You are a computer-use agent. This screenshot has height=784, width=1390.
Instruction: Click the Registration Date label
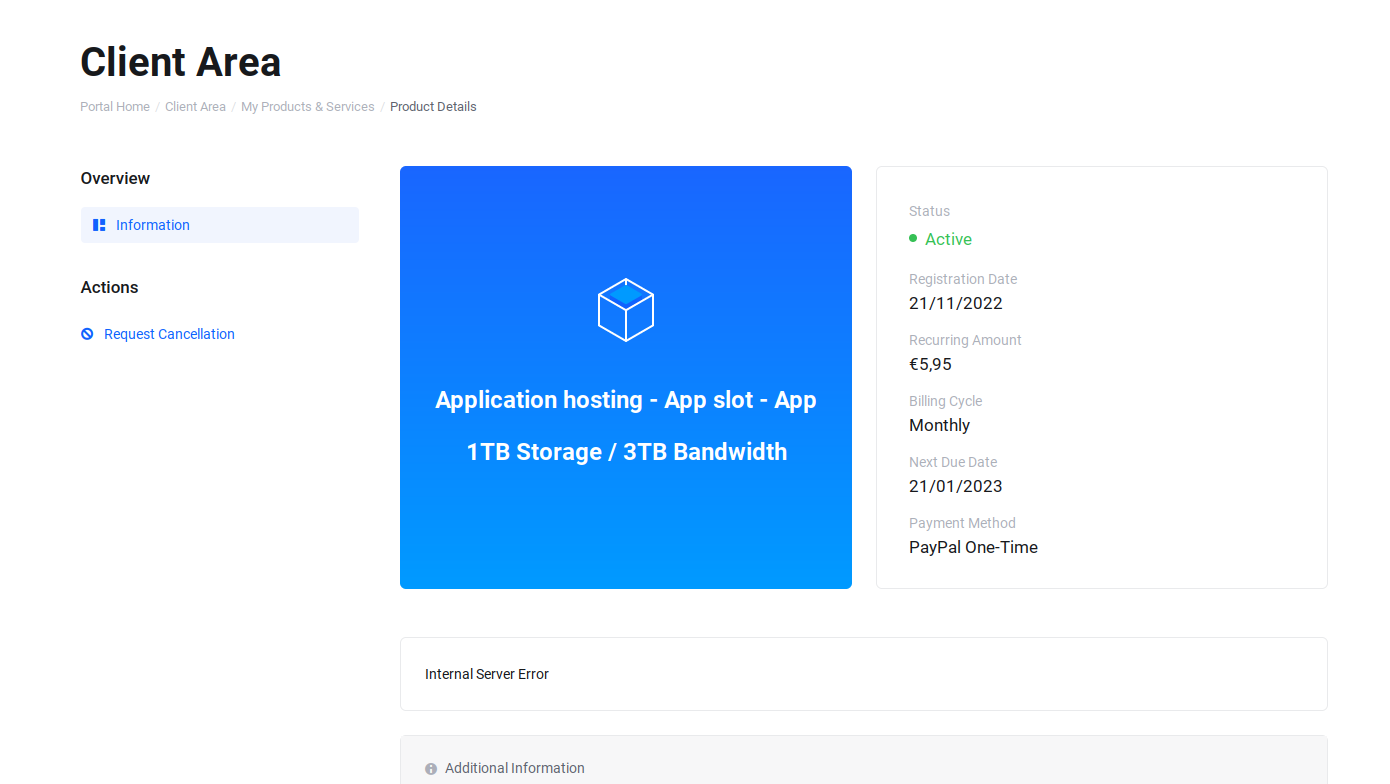(963, 279)
